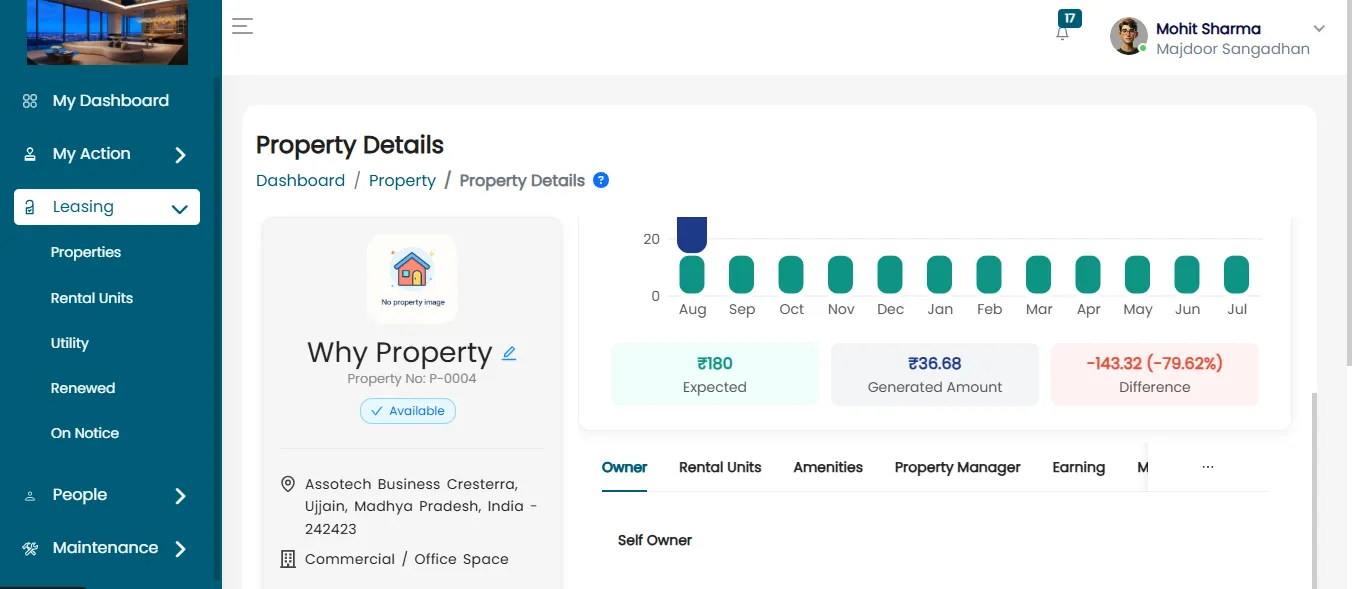Click the edit pencil next to Why Property
1352x589 pixels.
[x=509, y=353]
